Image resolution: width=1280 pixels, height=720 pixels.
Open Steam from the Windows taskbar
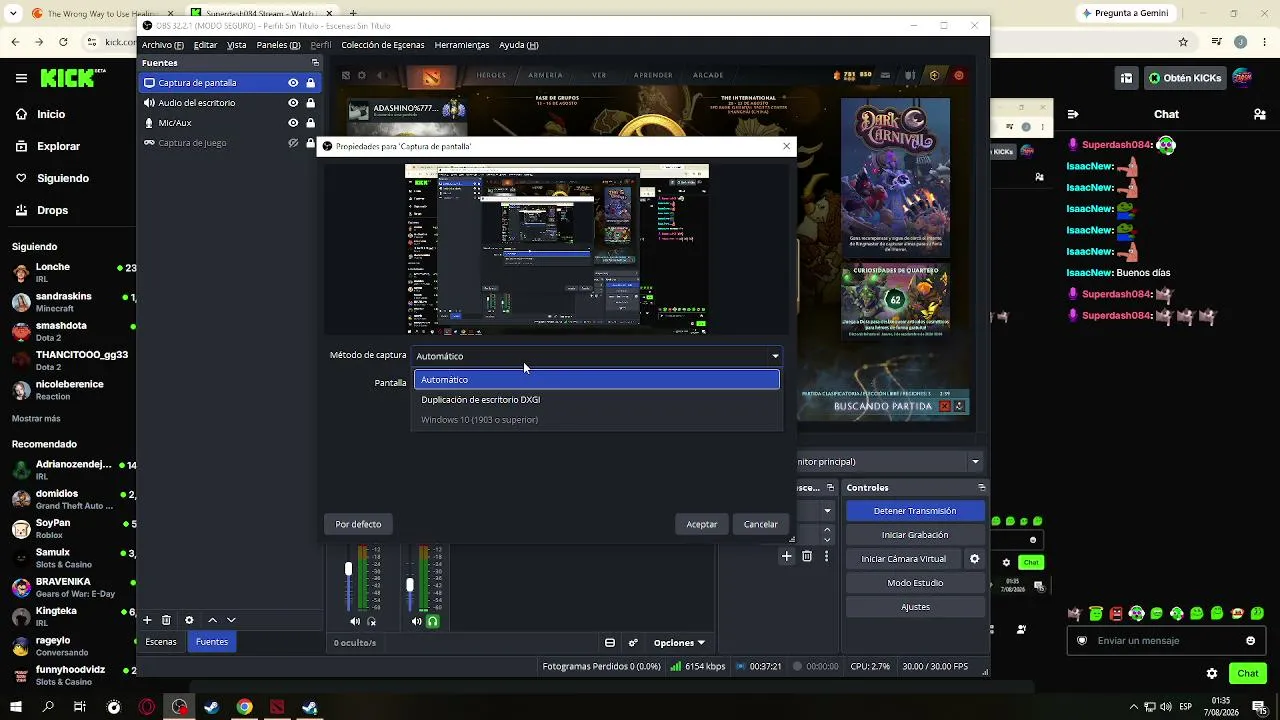click(212, 707)
